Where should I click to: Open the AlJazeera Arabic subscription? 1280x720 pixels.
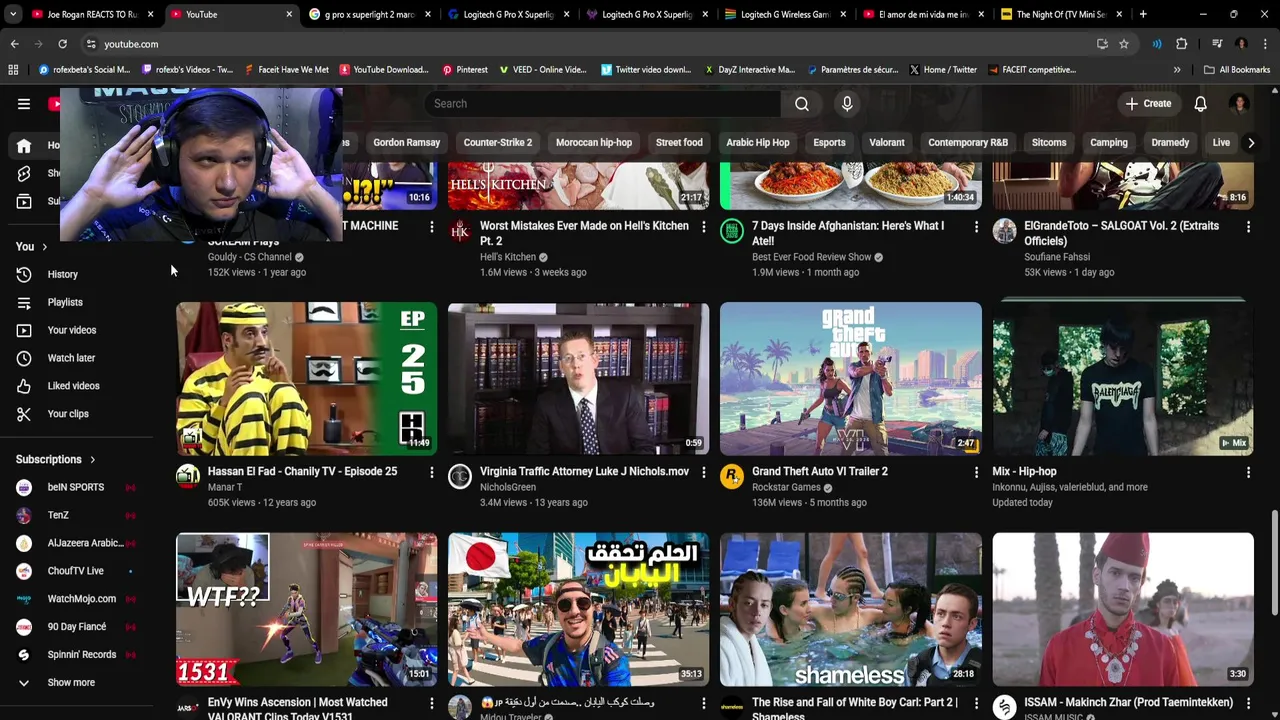[76, 543]
